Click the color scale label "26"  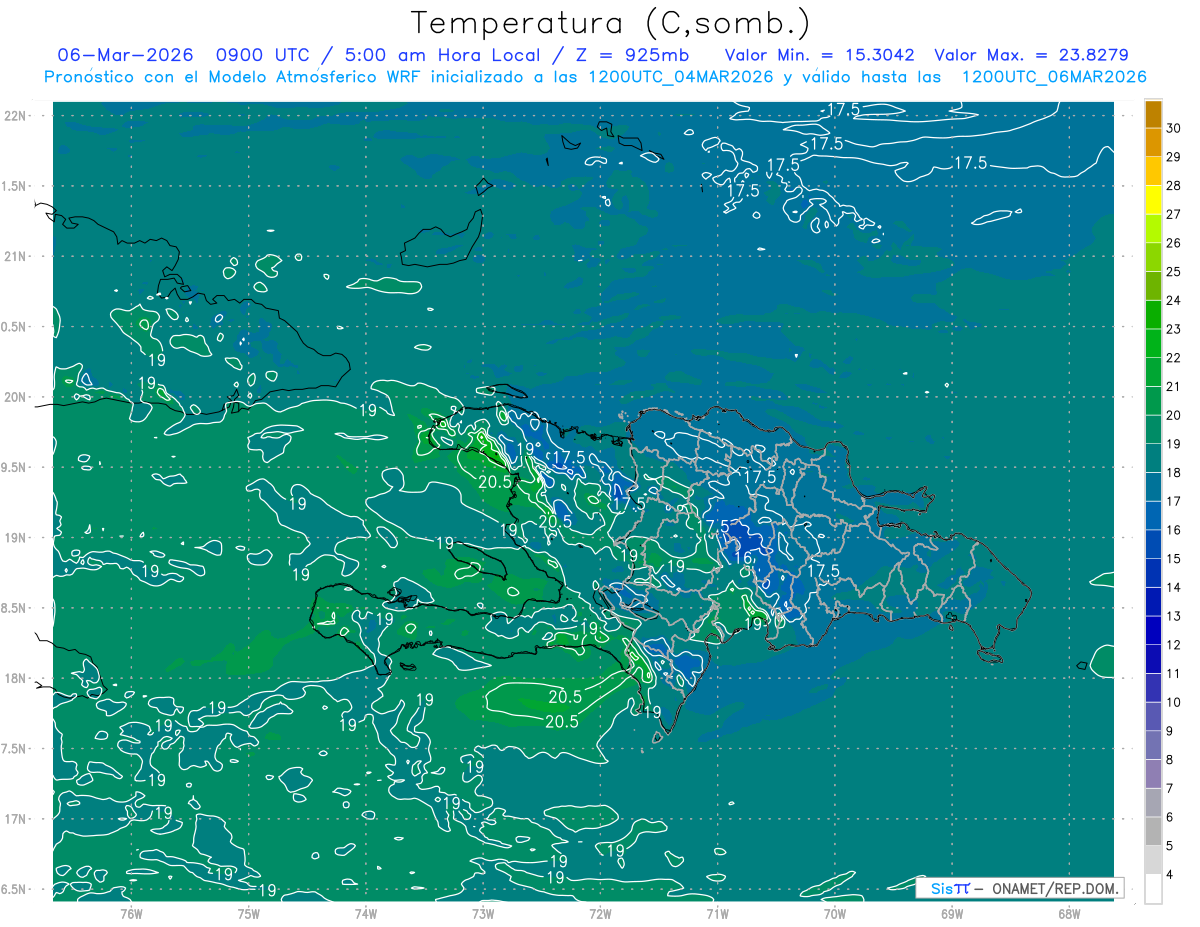tap(1174, 243)
